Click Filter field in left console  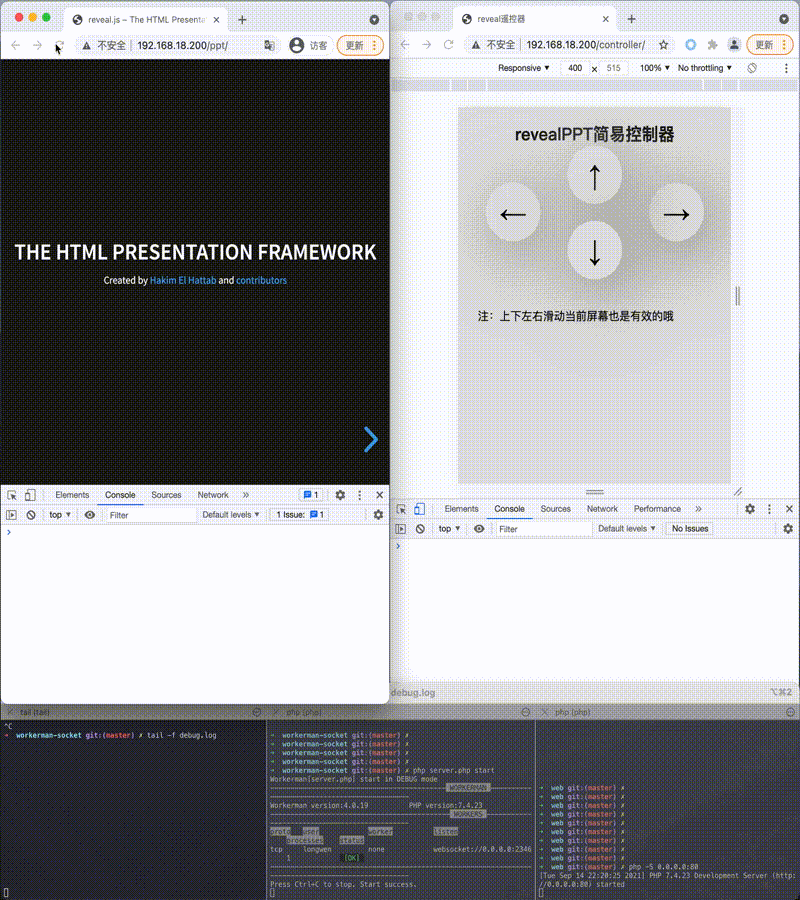pos(150,515)
